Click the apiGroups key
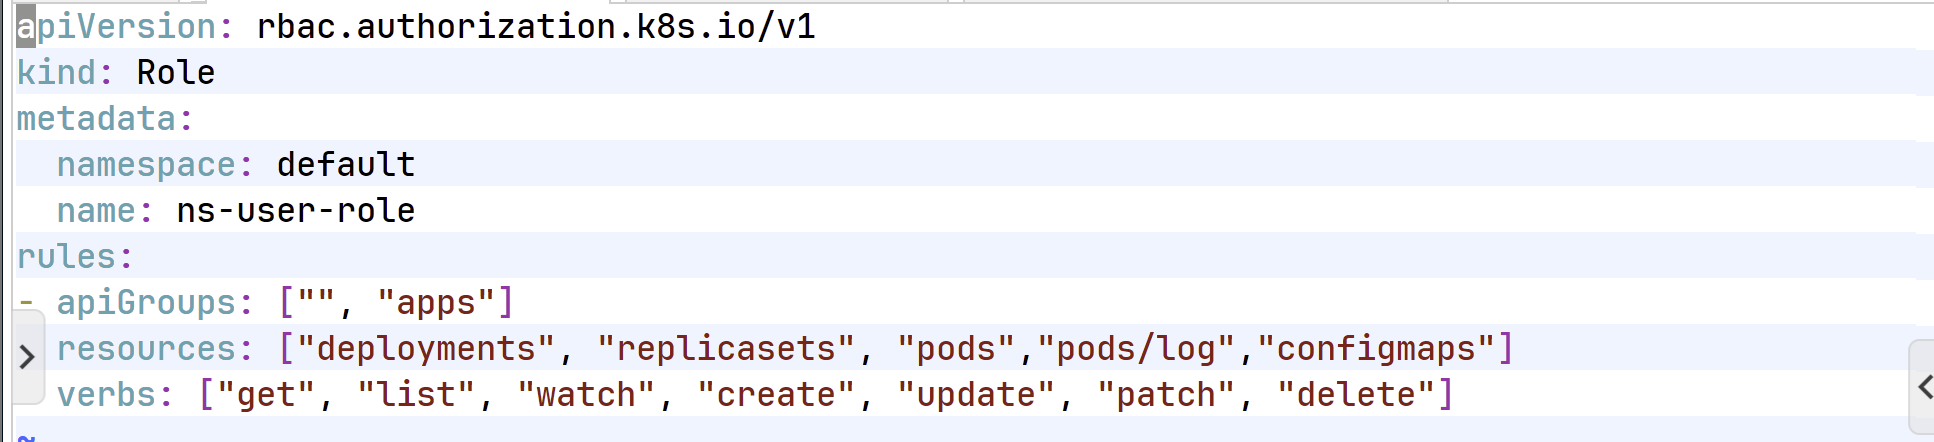This screenshot has height=442, width=1934. click(146, 302)
